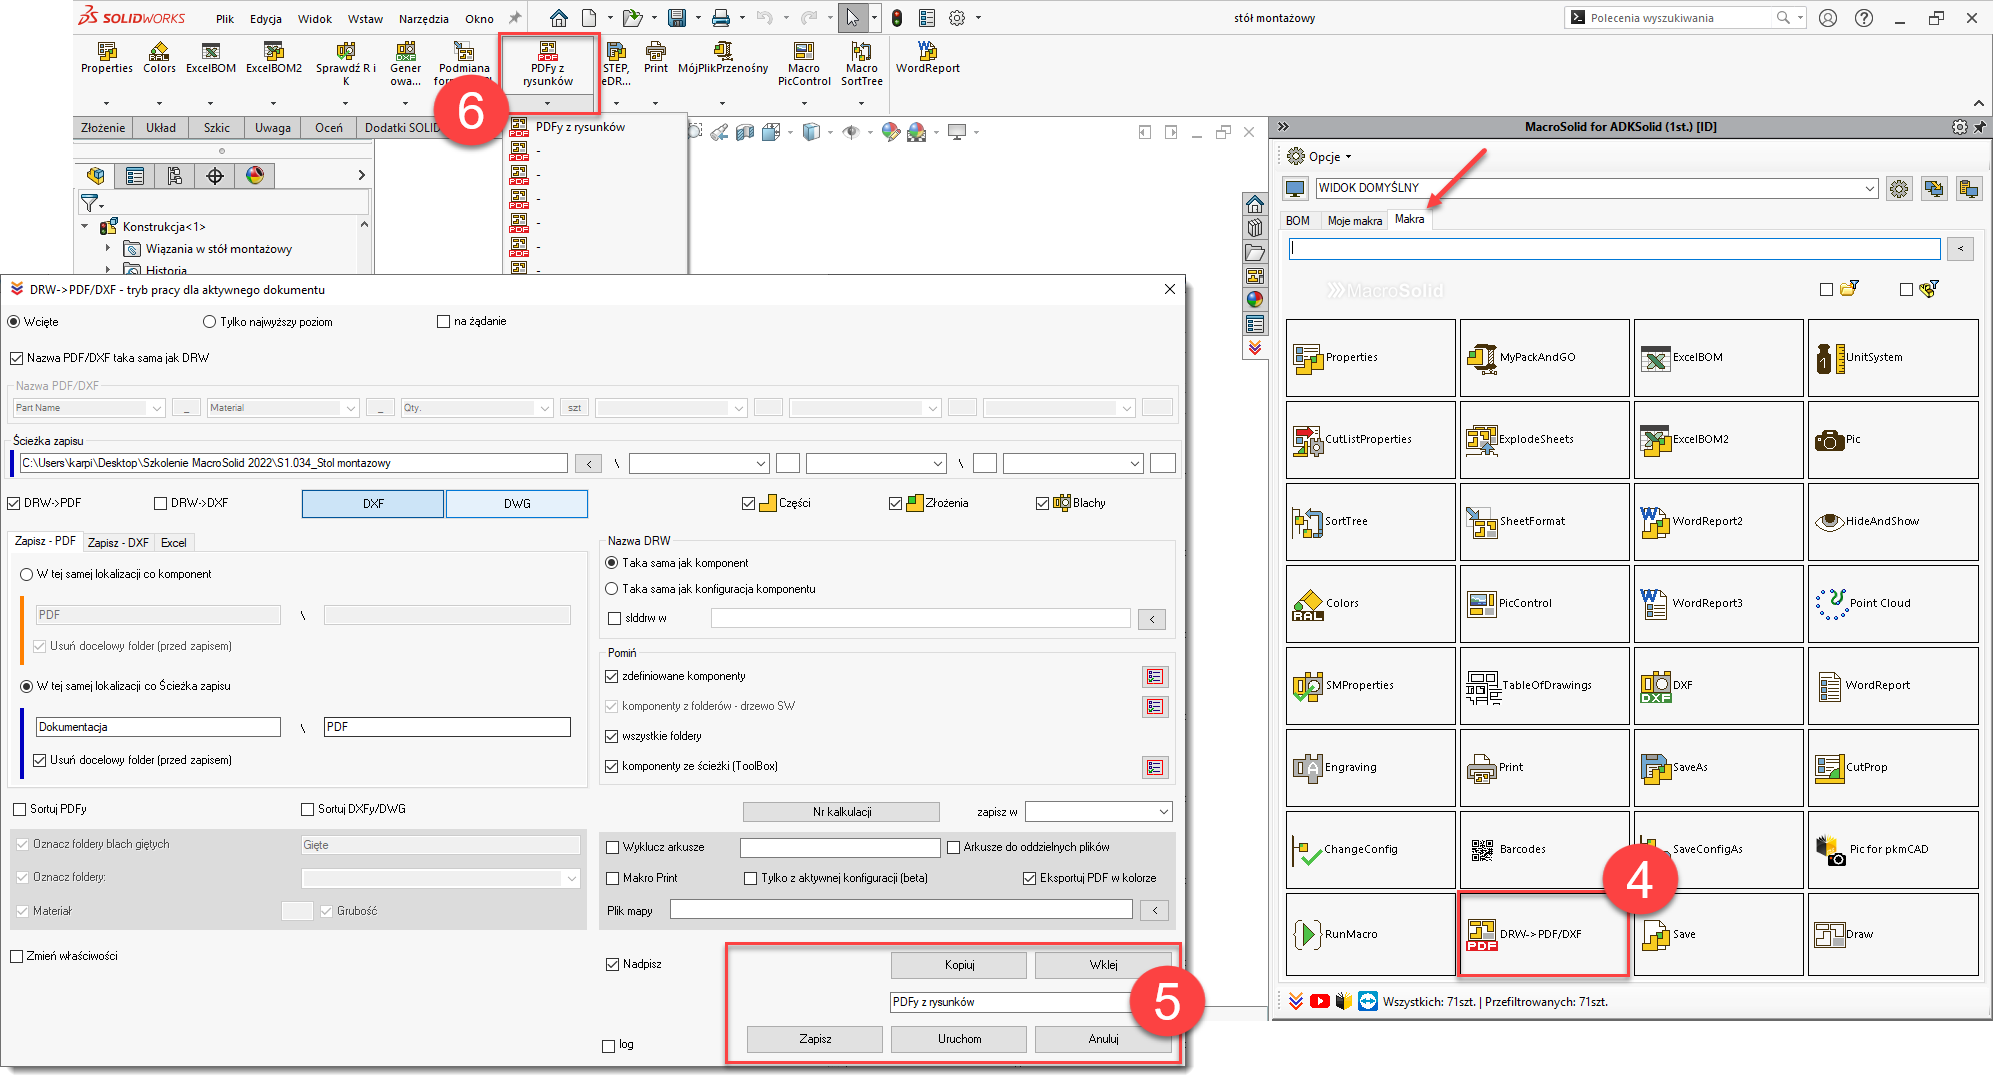Viewport: 1993px width, 1082px height.
Task: Select the Wcięte radio button
Action: (14, 322)
